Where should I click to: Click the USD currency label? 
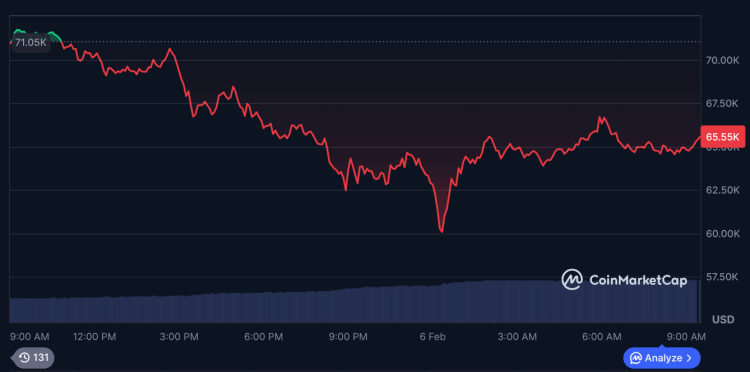point(723,319)
